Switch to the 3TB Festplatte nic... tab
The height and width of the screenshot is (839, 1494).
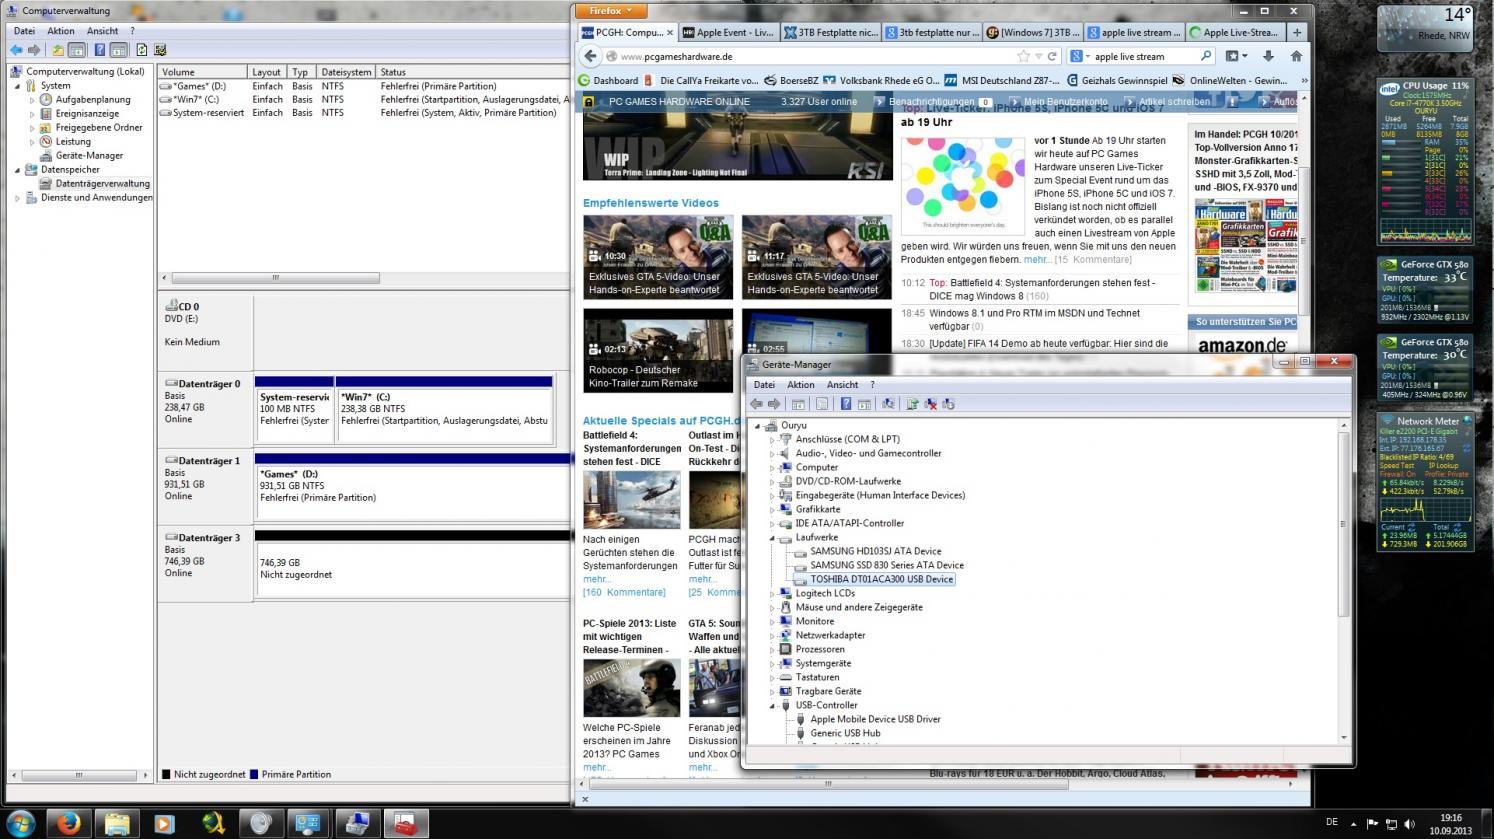(x=829, y=32)
